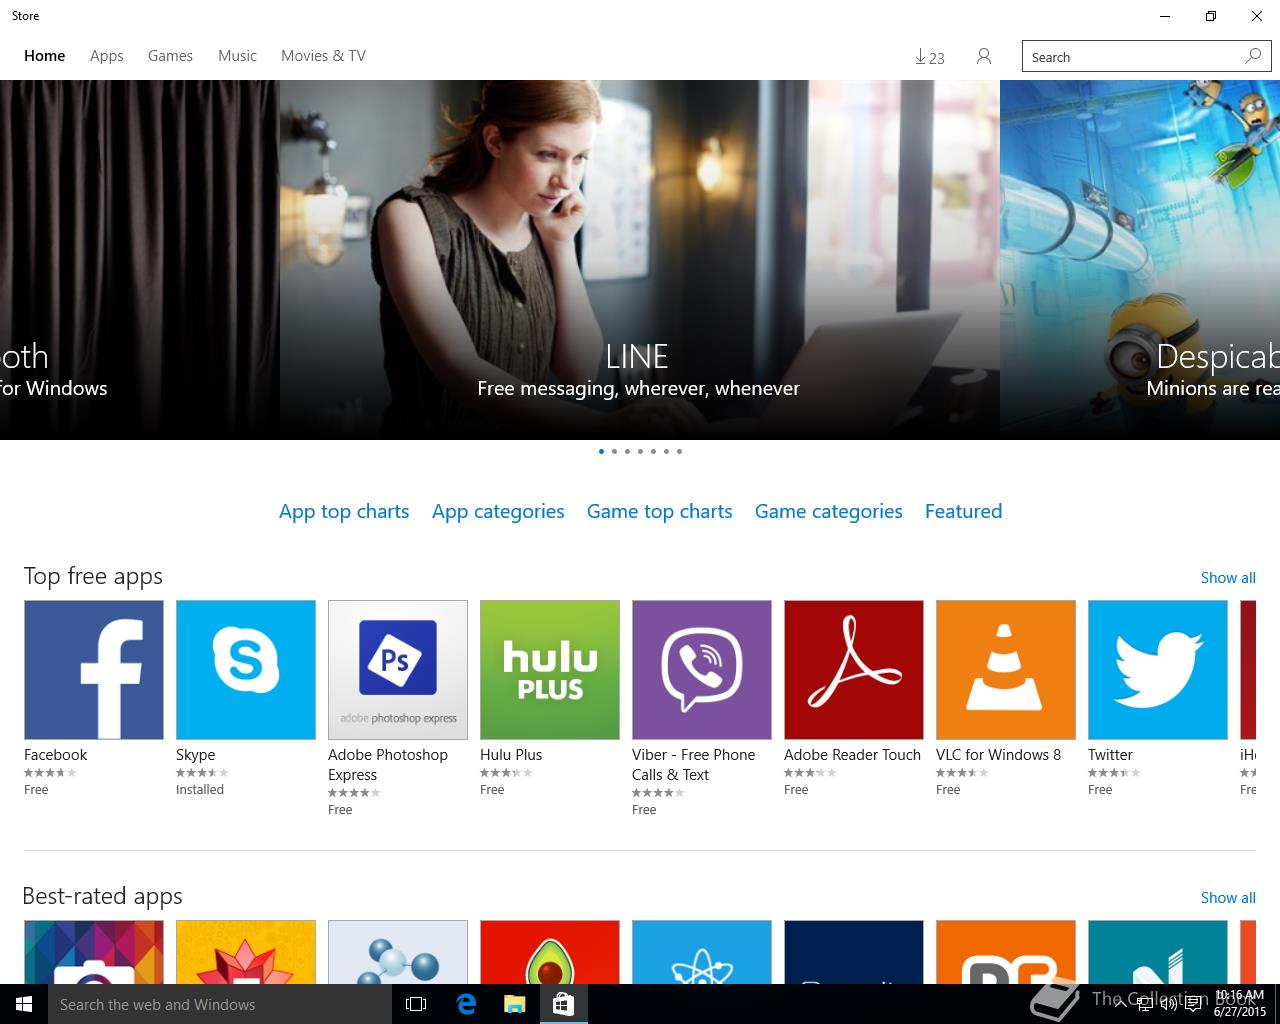Open the banner ending in 'for Windows'
This screenshot has height=1024, width=1280.
(139, 260)
